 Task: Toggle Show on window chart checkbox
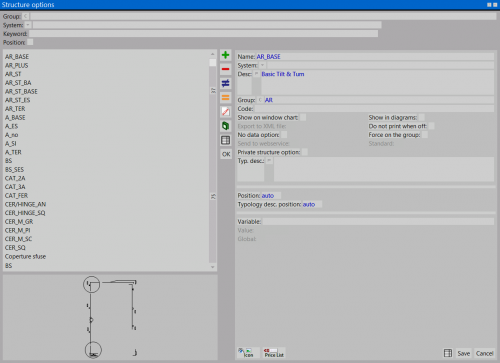pos(303,117)
